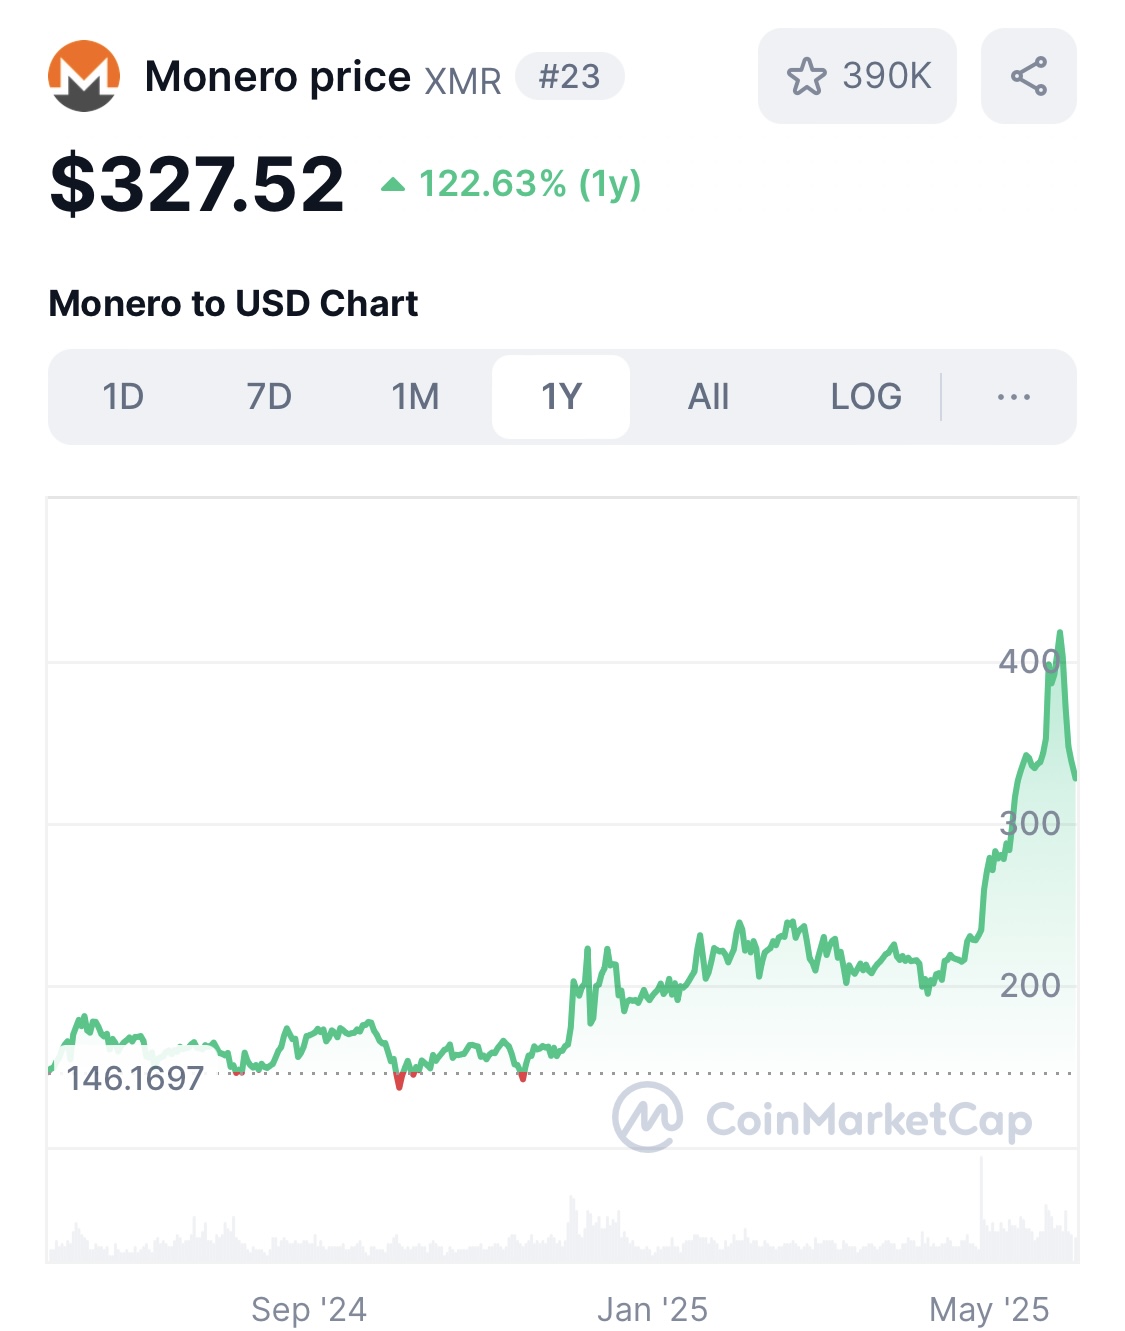
Task: Tap the 122.63% (1y) change label
Action: [530, 184]
